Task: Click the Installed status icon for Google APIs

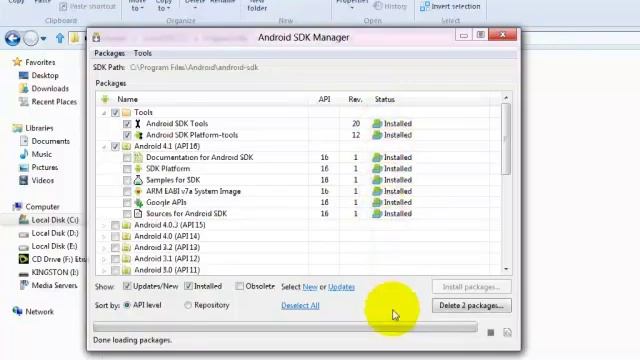Action: coord(377,202)
